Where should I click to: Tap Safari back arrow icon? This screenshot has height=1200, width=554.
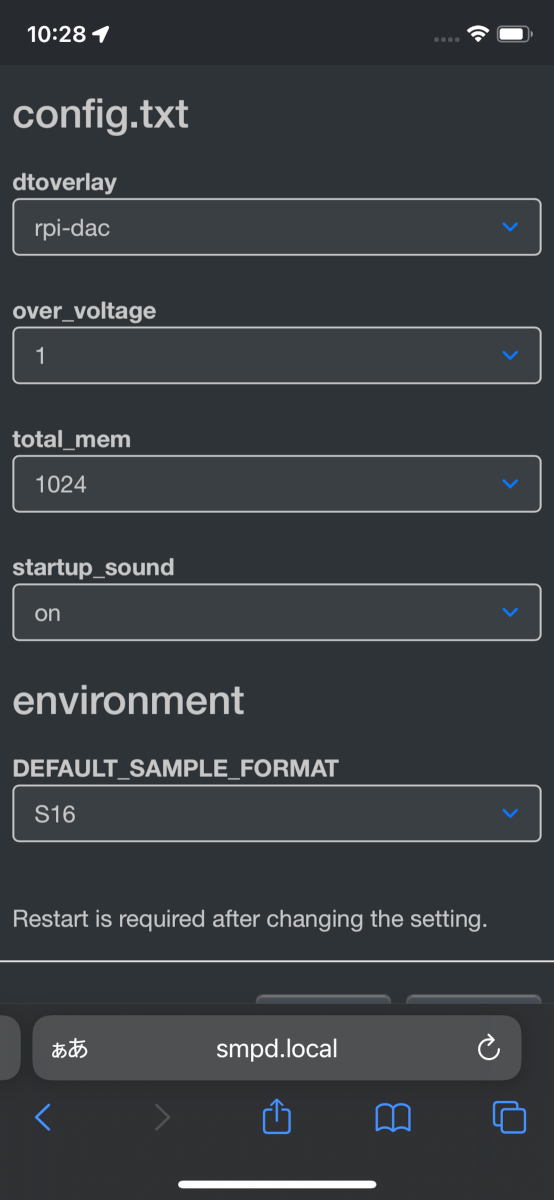pyautogui.click(x=42, y=1117)
